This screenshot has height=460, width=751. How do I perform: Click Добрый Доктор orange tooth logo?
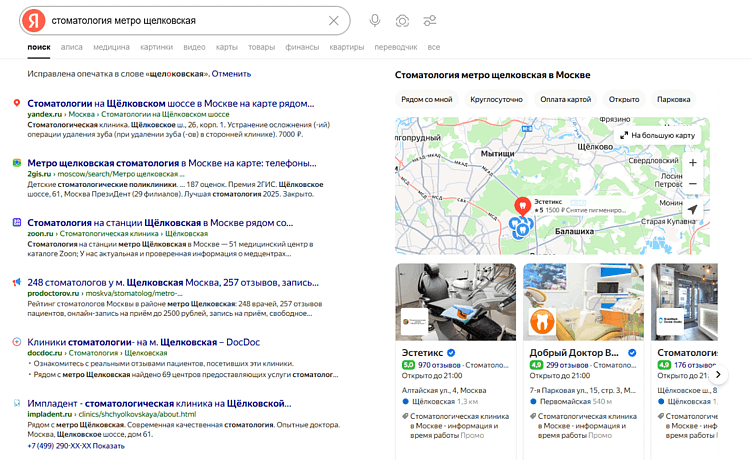[542, 321]
